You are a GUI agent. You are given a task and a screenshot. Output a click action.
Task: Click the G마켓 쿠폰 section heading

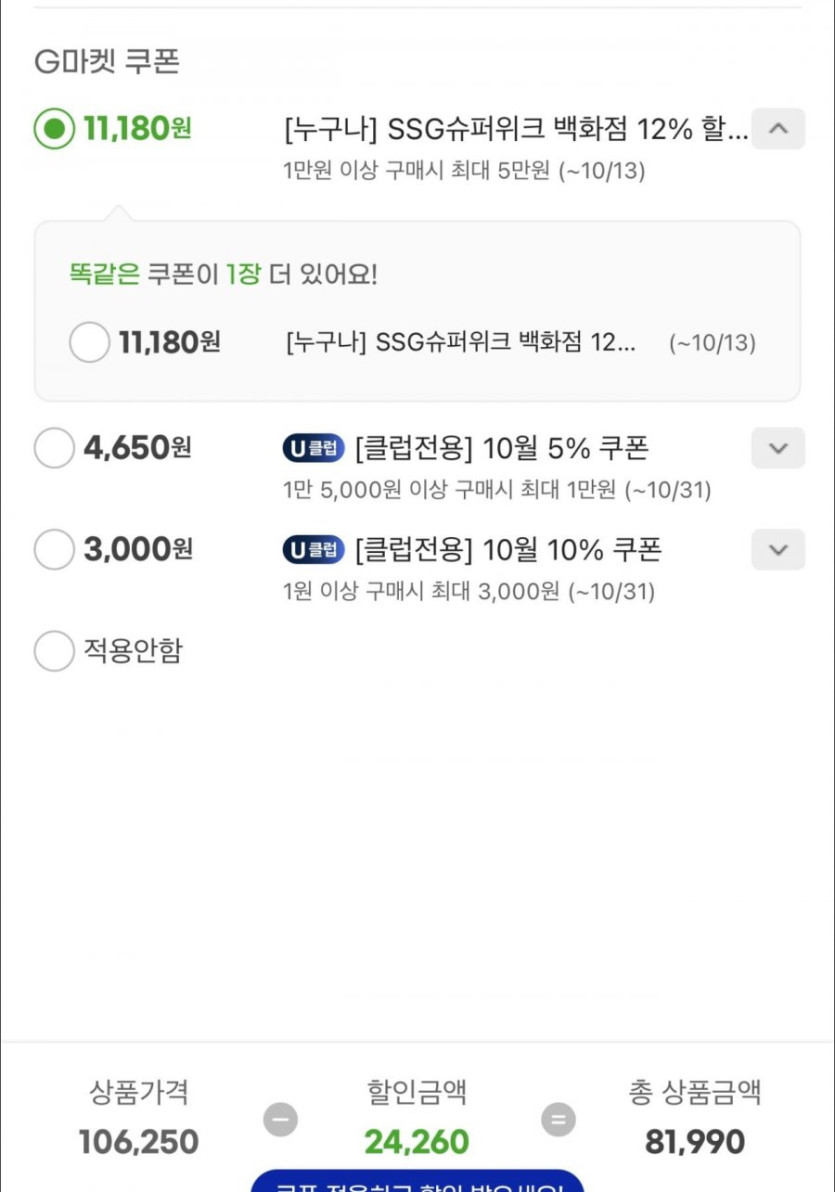tap(107, 62)
